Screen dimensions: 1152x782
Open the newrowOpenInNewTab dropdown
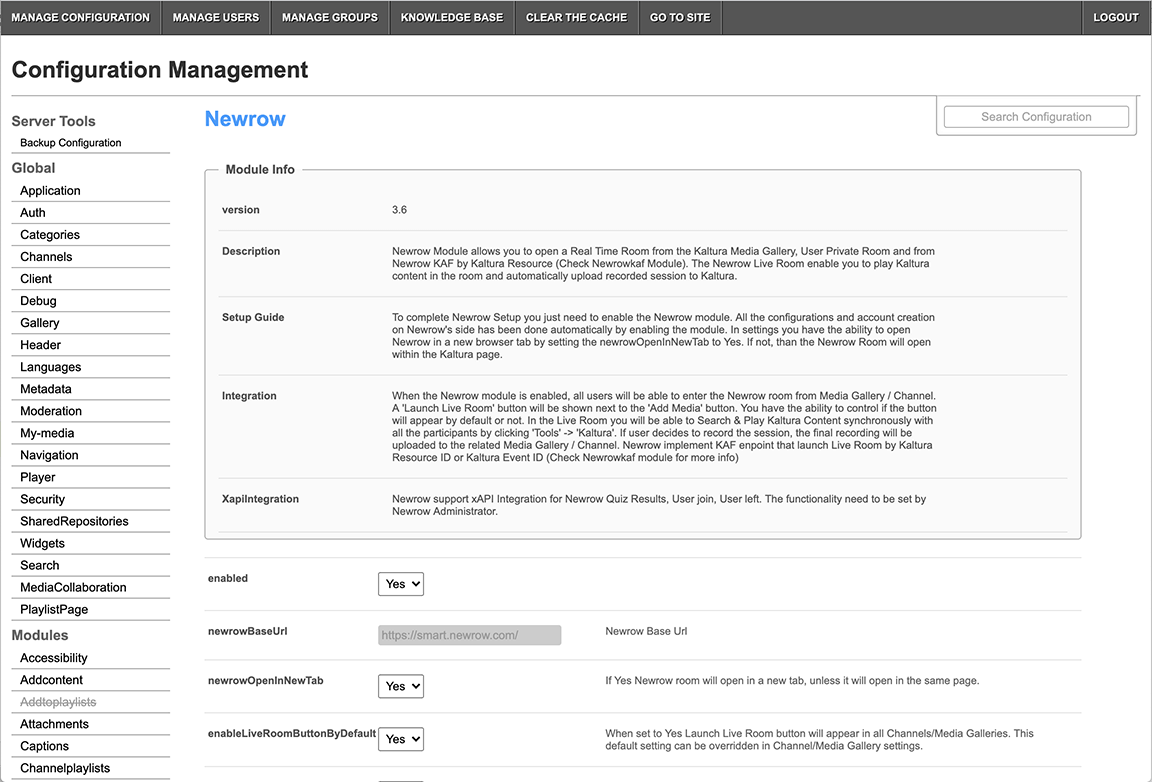coord(401,686)
